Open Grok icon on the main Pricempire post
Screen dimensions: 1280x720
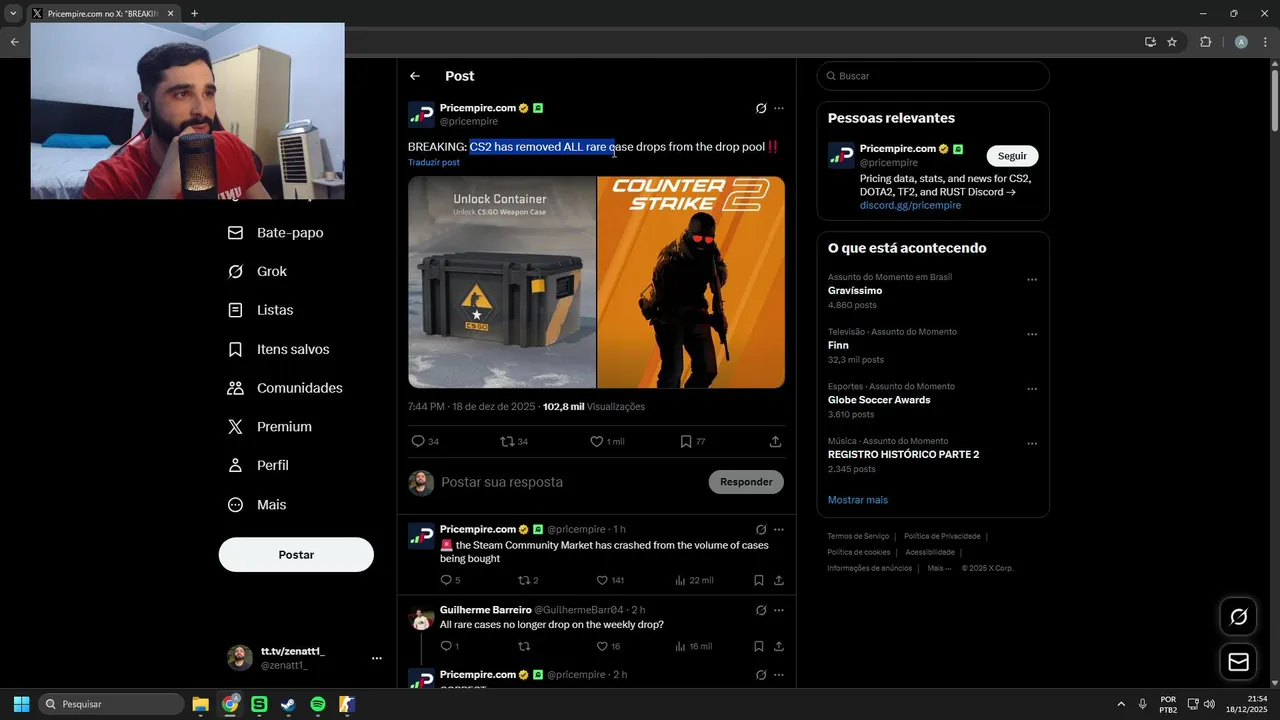[x=761, y=108]
